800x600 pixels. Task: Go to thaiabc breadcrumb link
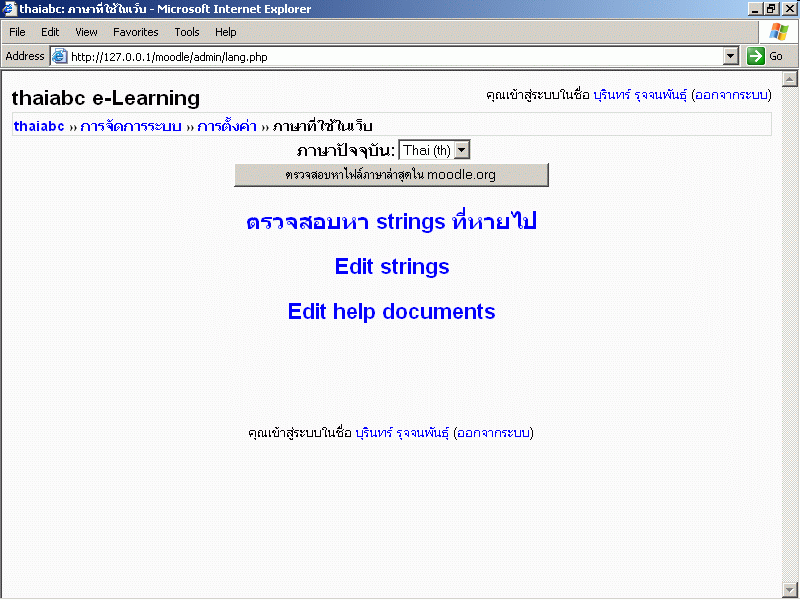39,126
